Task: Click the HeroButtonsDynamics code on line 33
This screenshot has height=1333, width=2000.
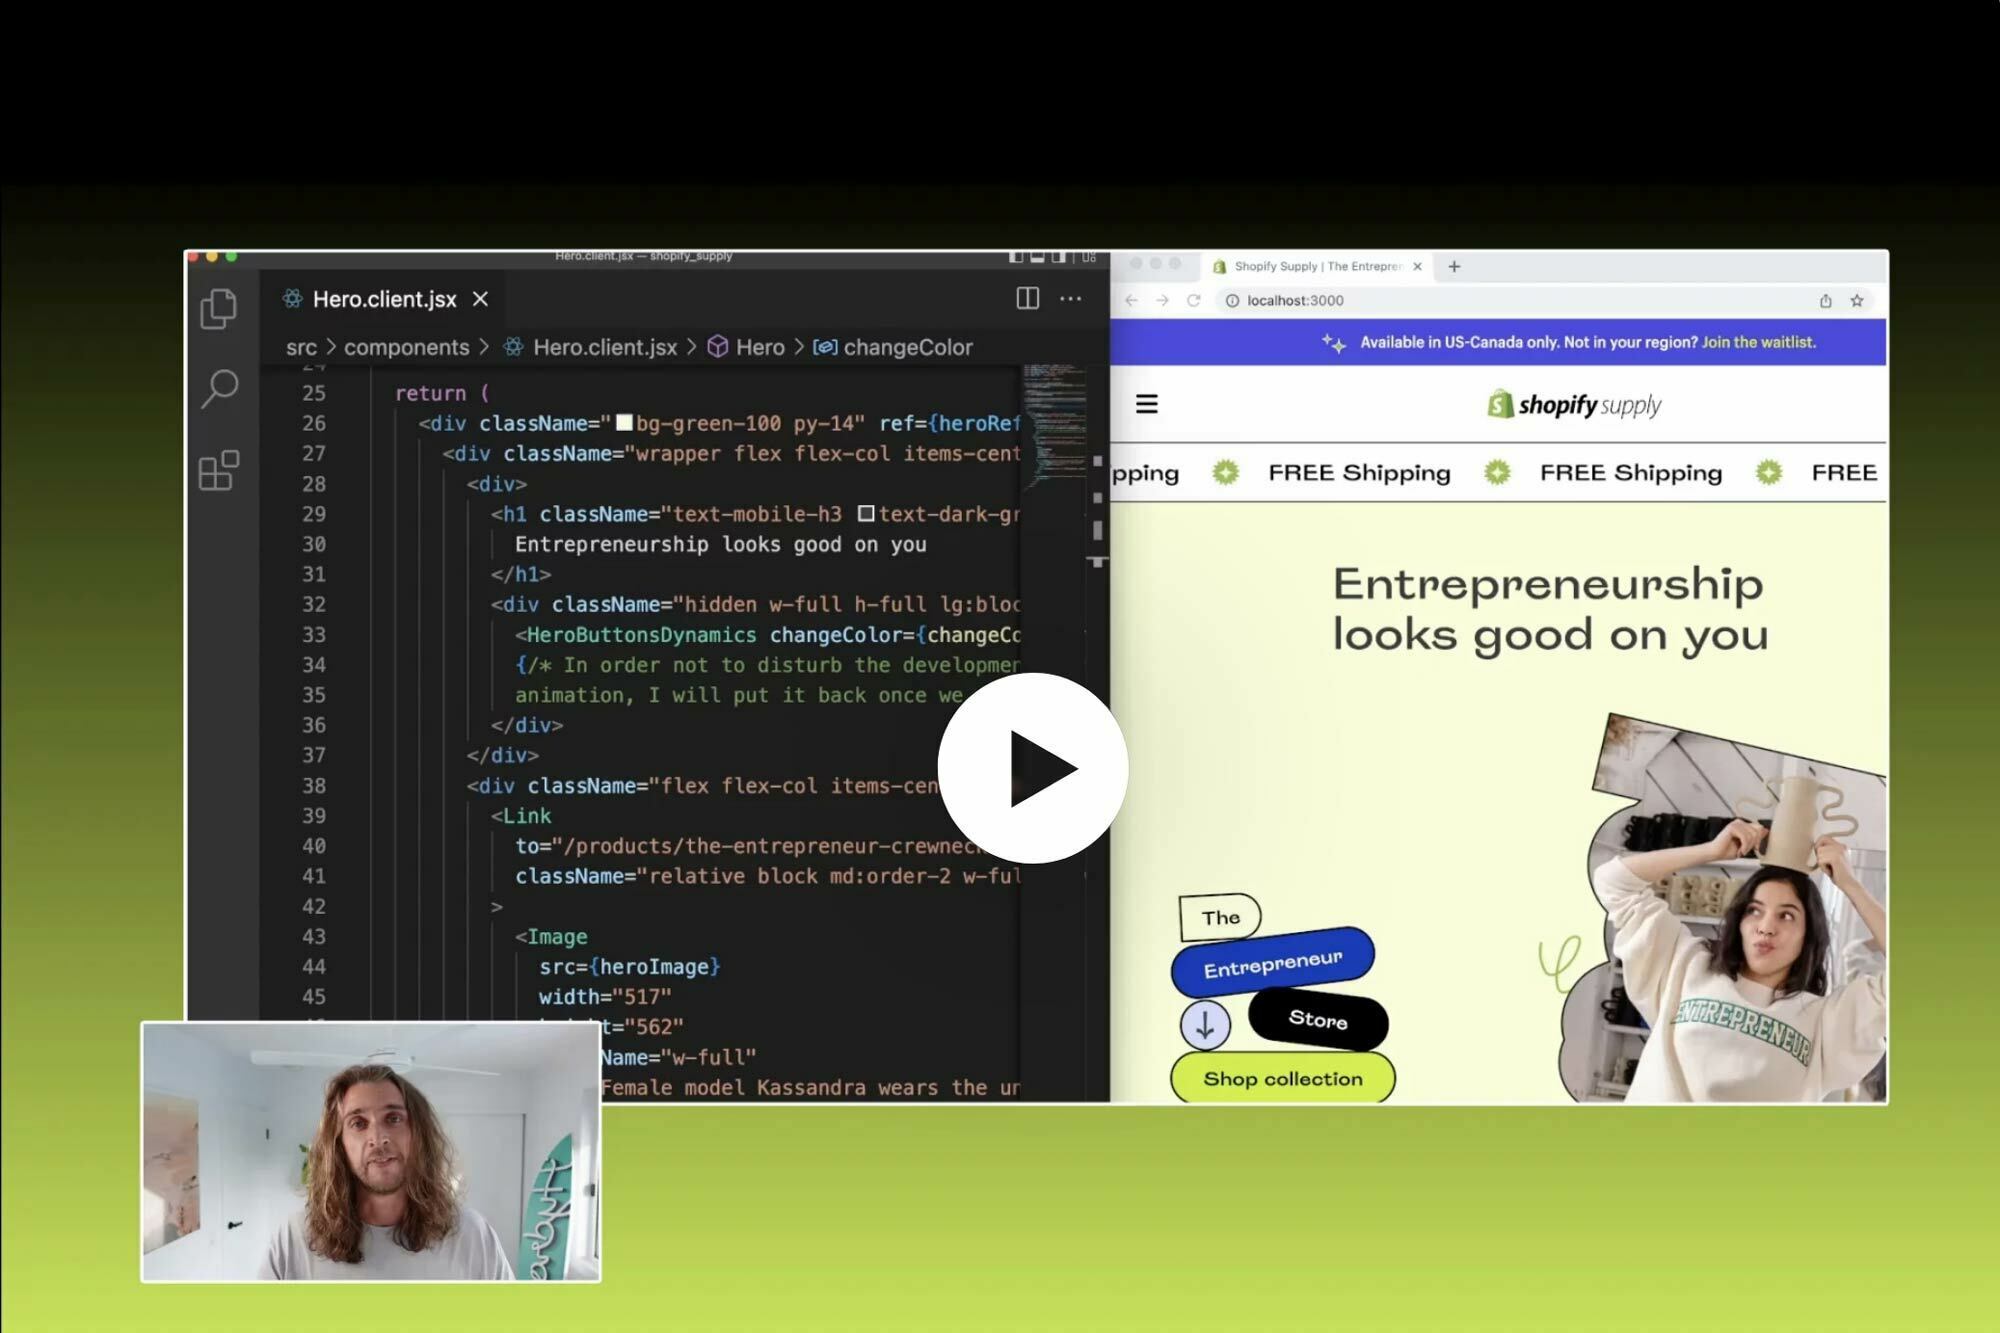Action: [x=641, y=635]
